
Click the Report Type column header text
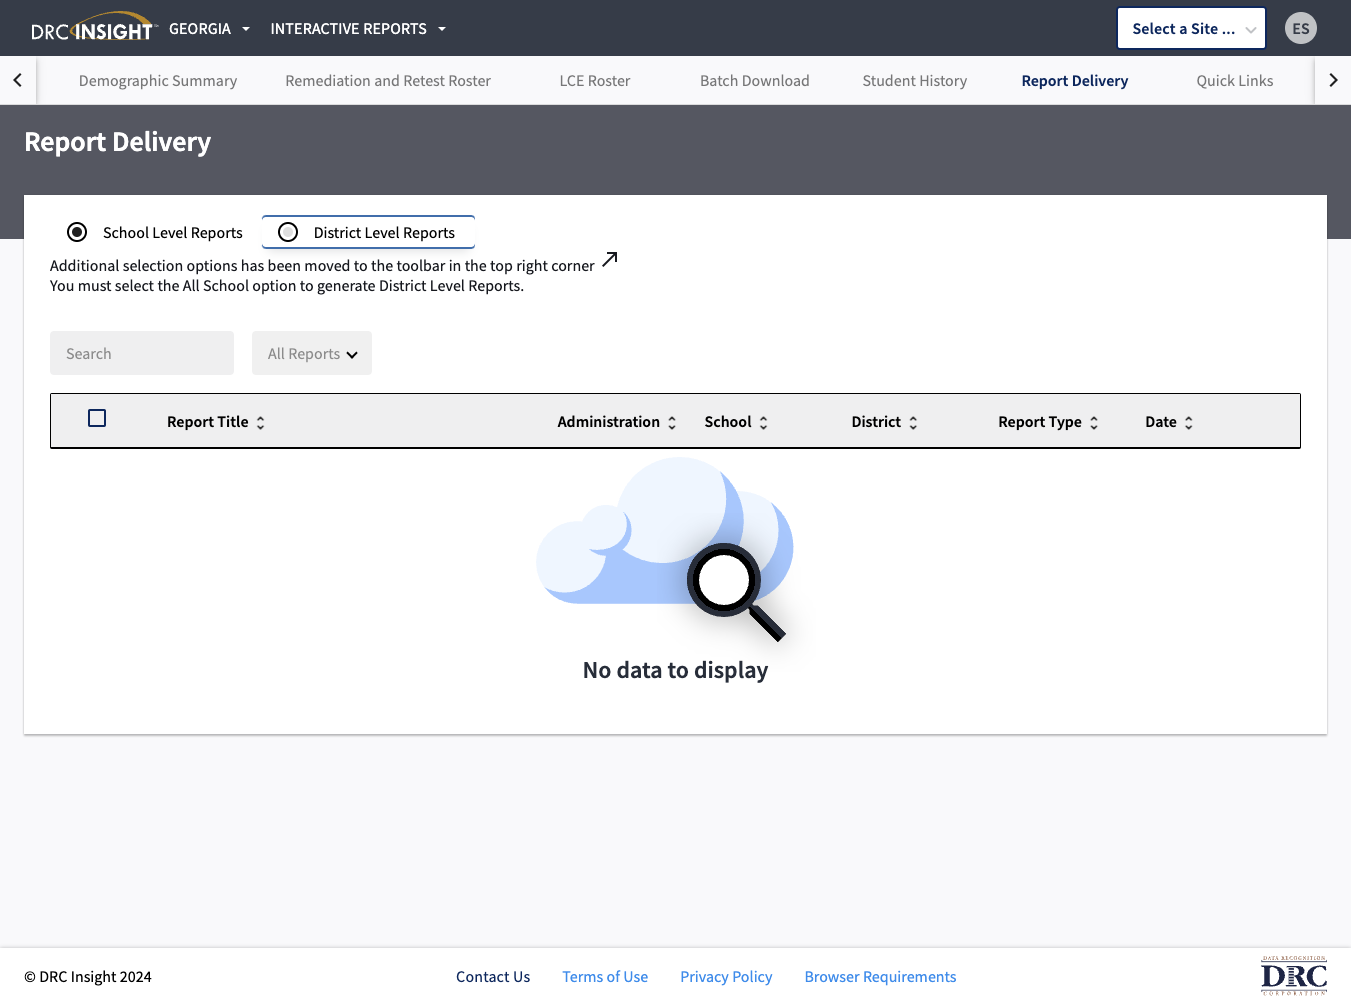[x=1040, y=422]
